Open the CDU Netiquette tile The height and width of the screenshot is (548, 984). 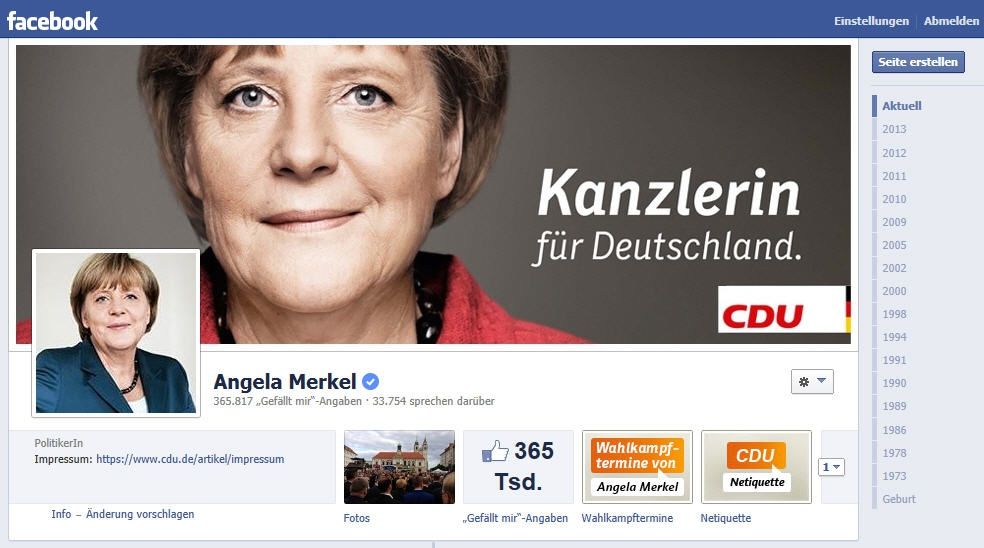pos(756,466)
